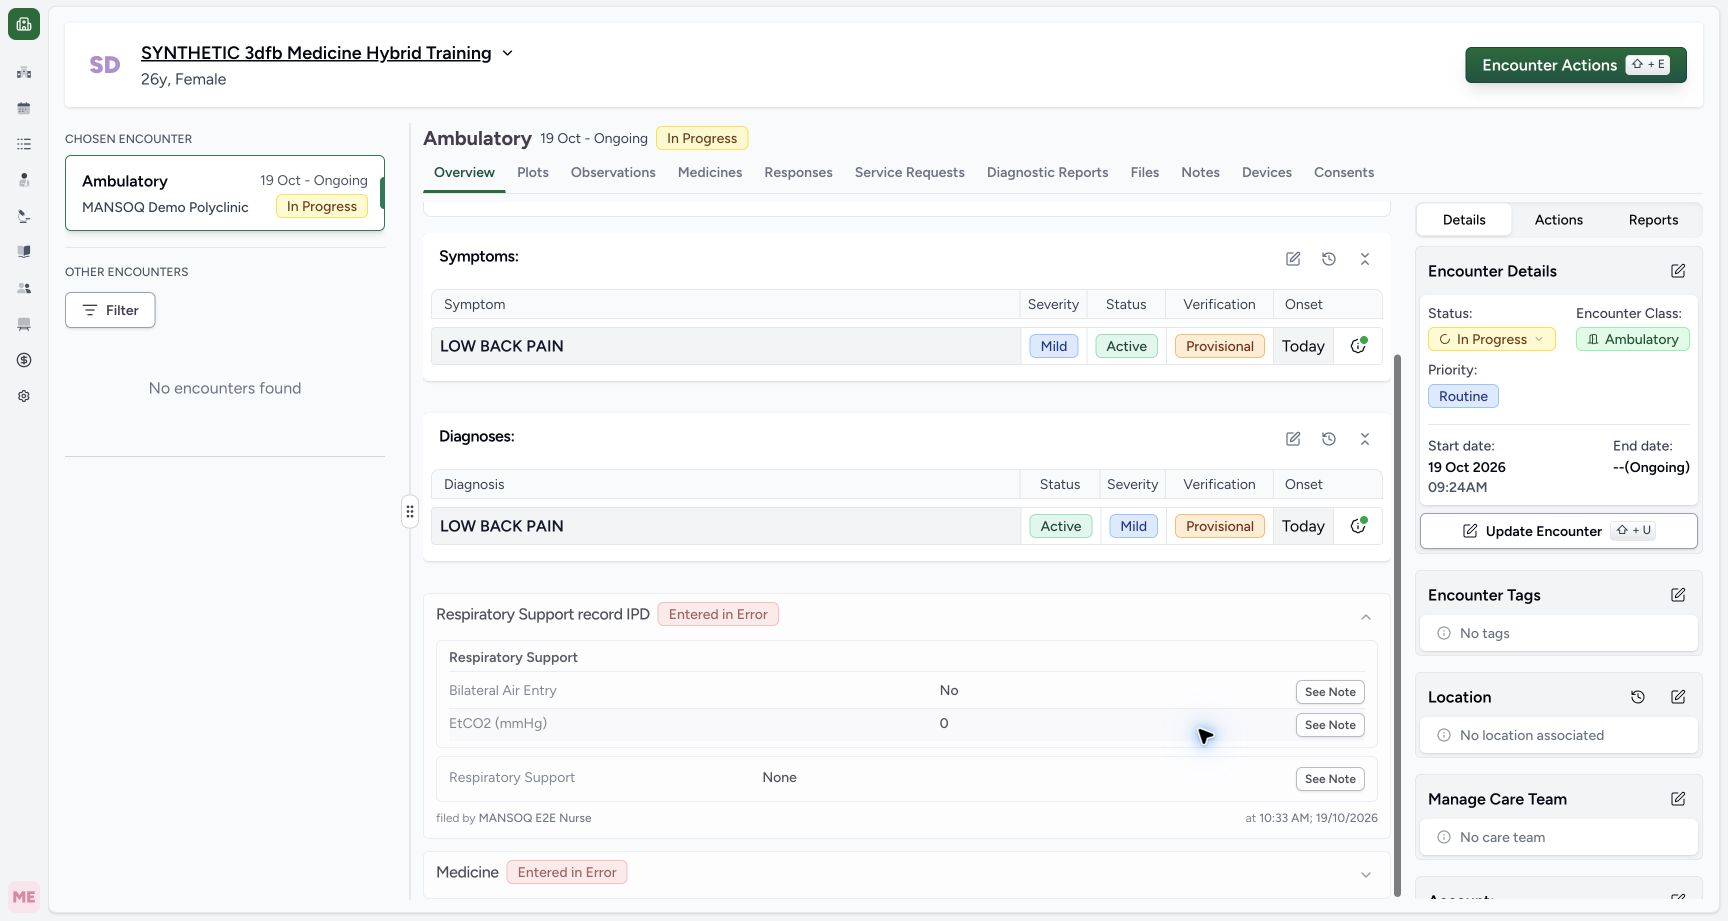1728x921 pixels.
Task: Select the Actions panel tab
Action: click(1558, 220)
